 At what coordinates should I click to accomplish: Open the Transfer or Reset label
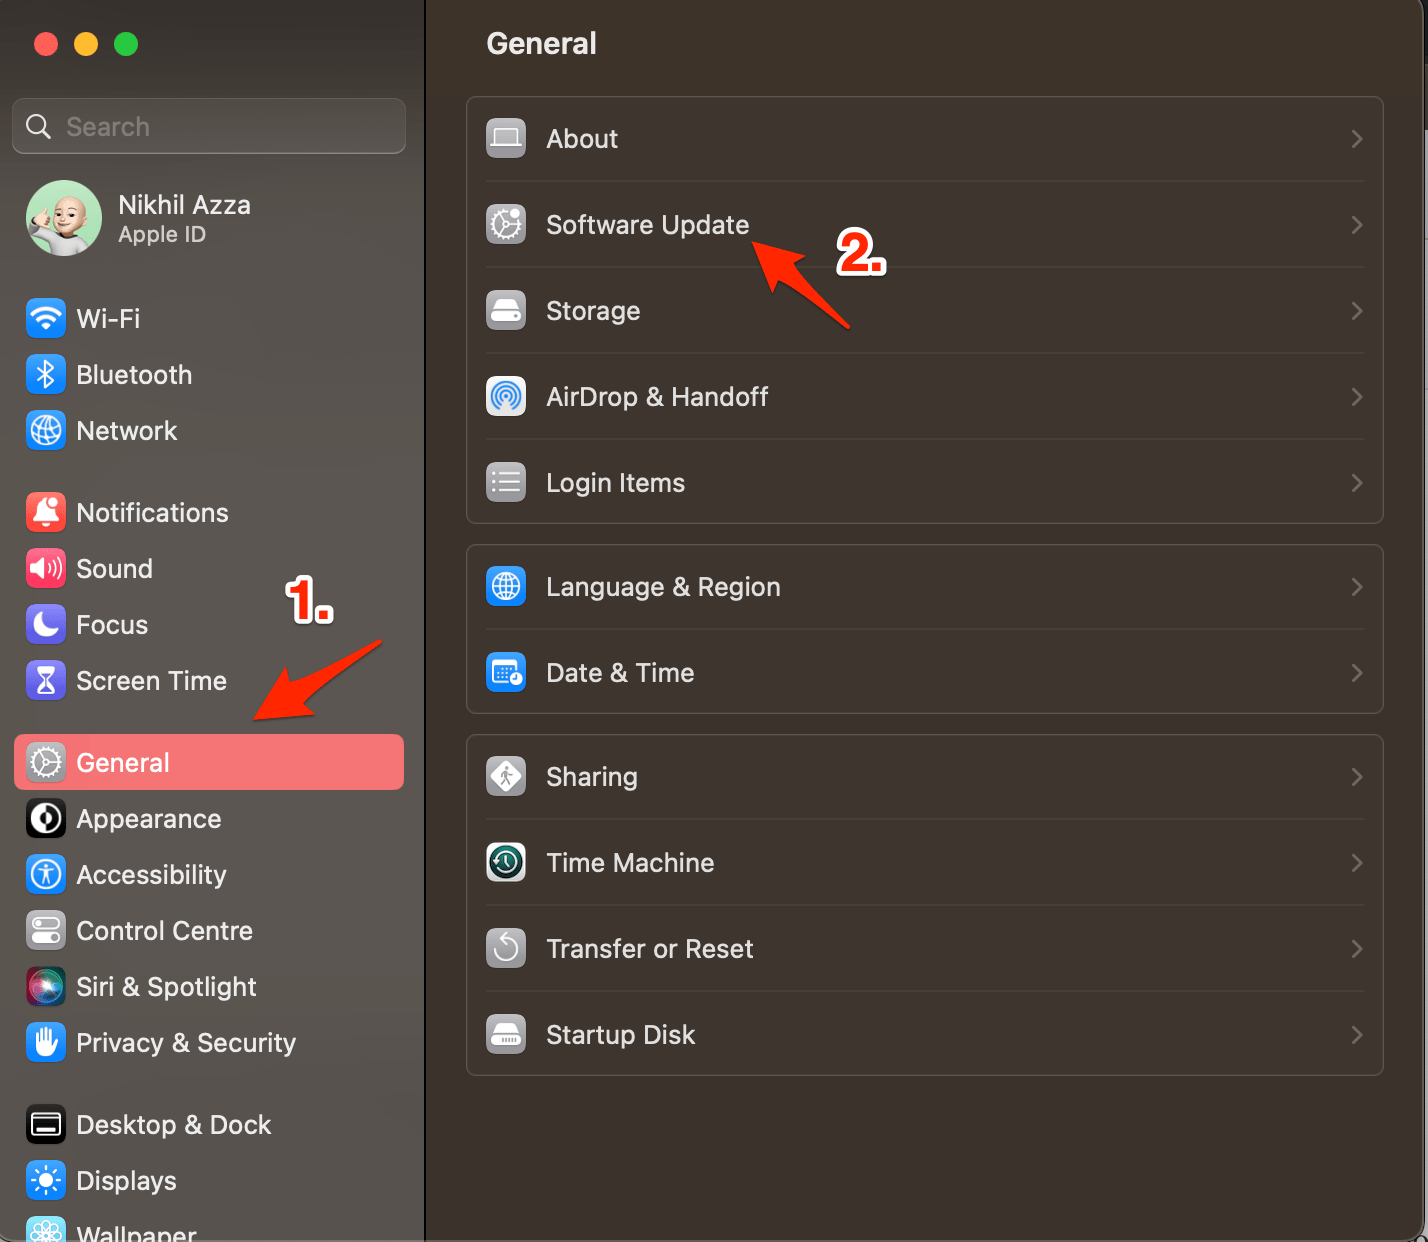click(x=650, y=949)
